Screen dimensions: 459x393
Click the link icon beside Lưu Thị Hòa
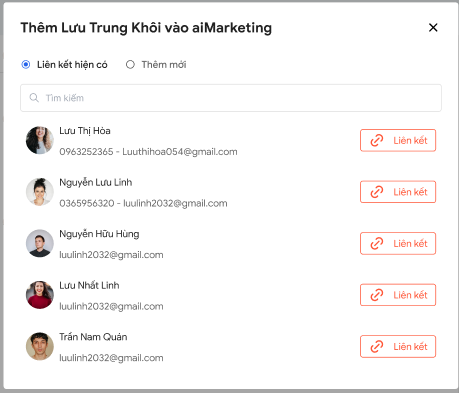click(x=377, y=140)
